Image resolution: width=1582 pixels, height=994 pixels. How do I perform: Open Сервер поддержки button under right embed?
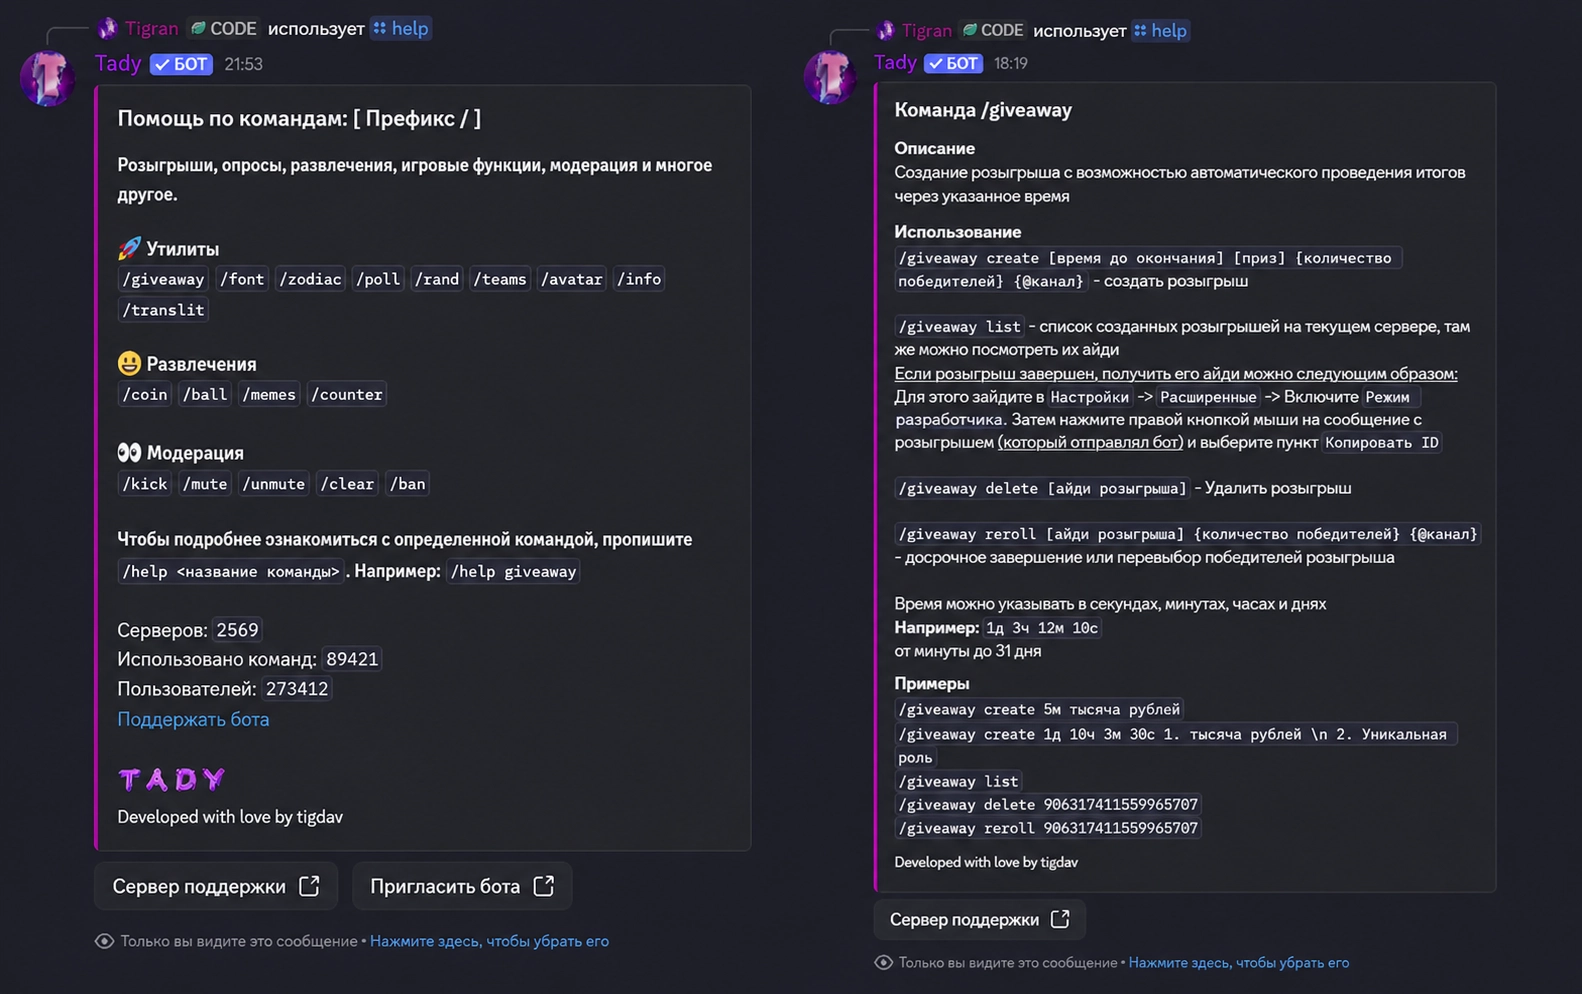point(980,919)
